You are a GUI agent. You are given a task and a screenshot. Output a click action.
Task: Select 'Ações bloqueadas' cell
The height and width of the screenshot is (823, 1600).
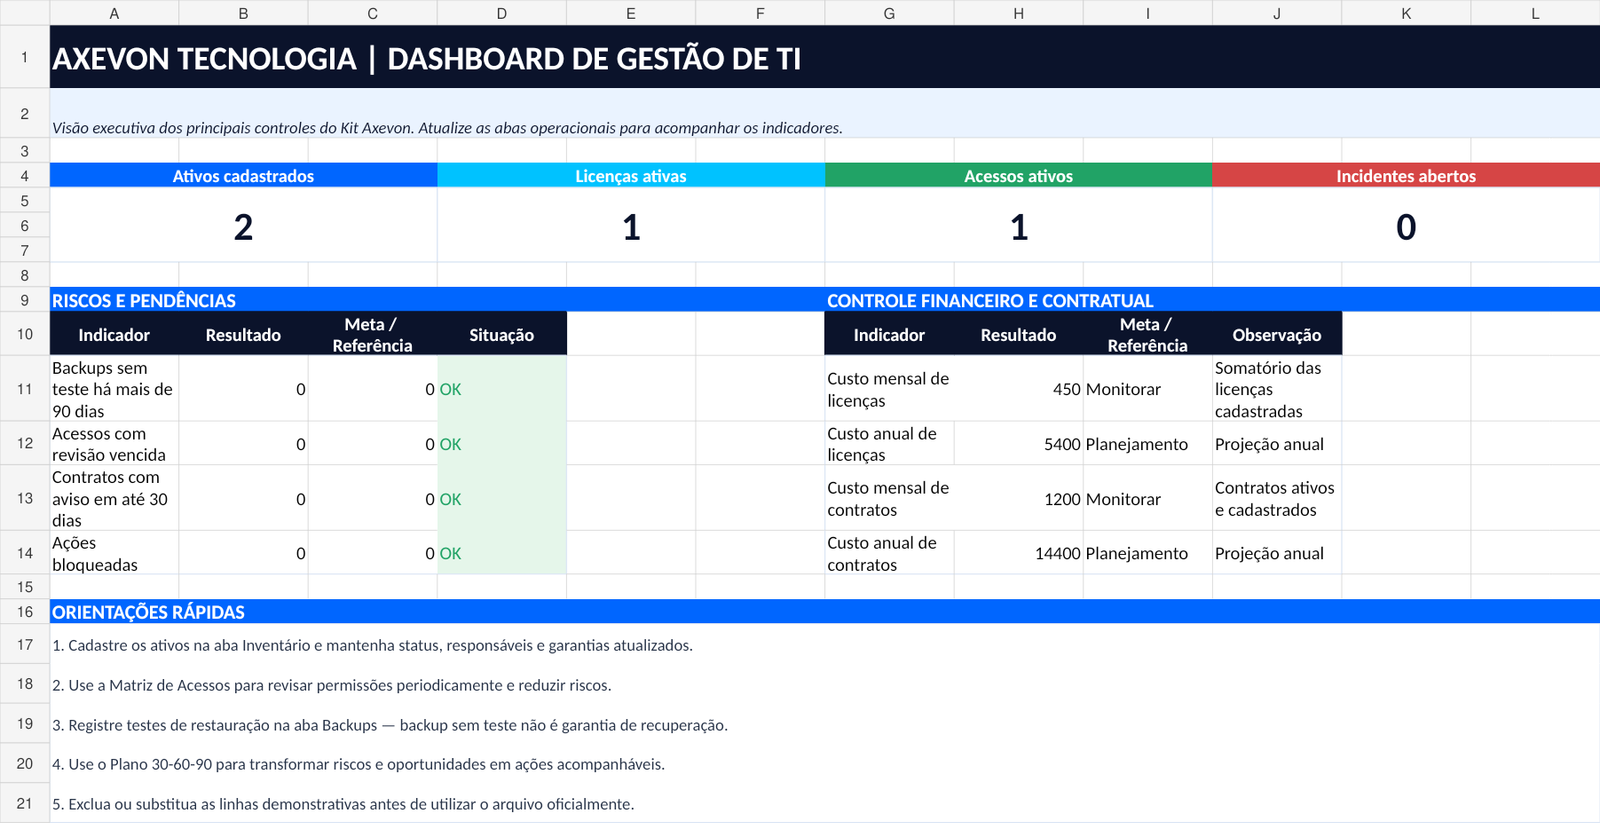click(x=114, y=553)
